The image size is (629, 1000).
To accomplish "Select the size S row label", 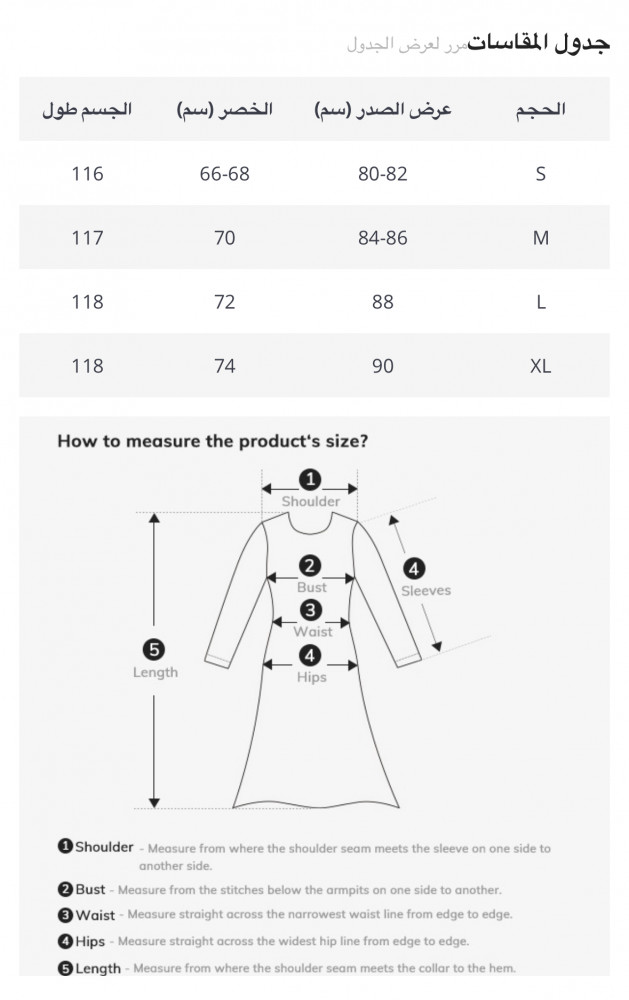I will [540, 173].
